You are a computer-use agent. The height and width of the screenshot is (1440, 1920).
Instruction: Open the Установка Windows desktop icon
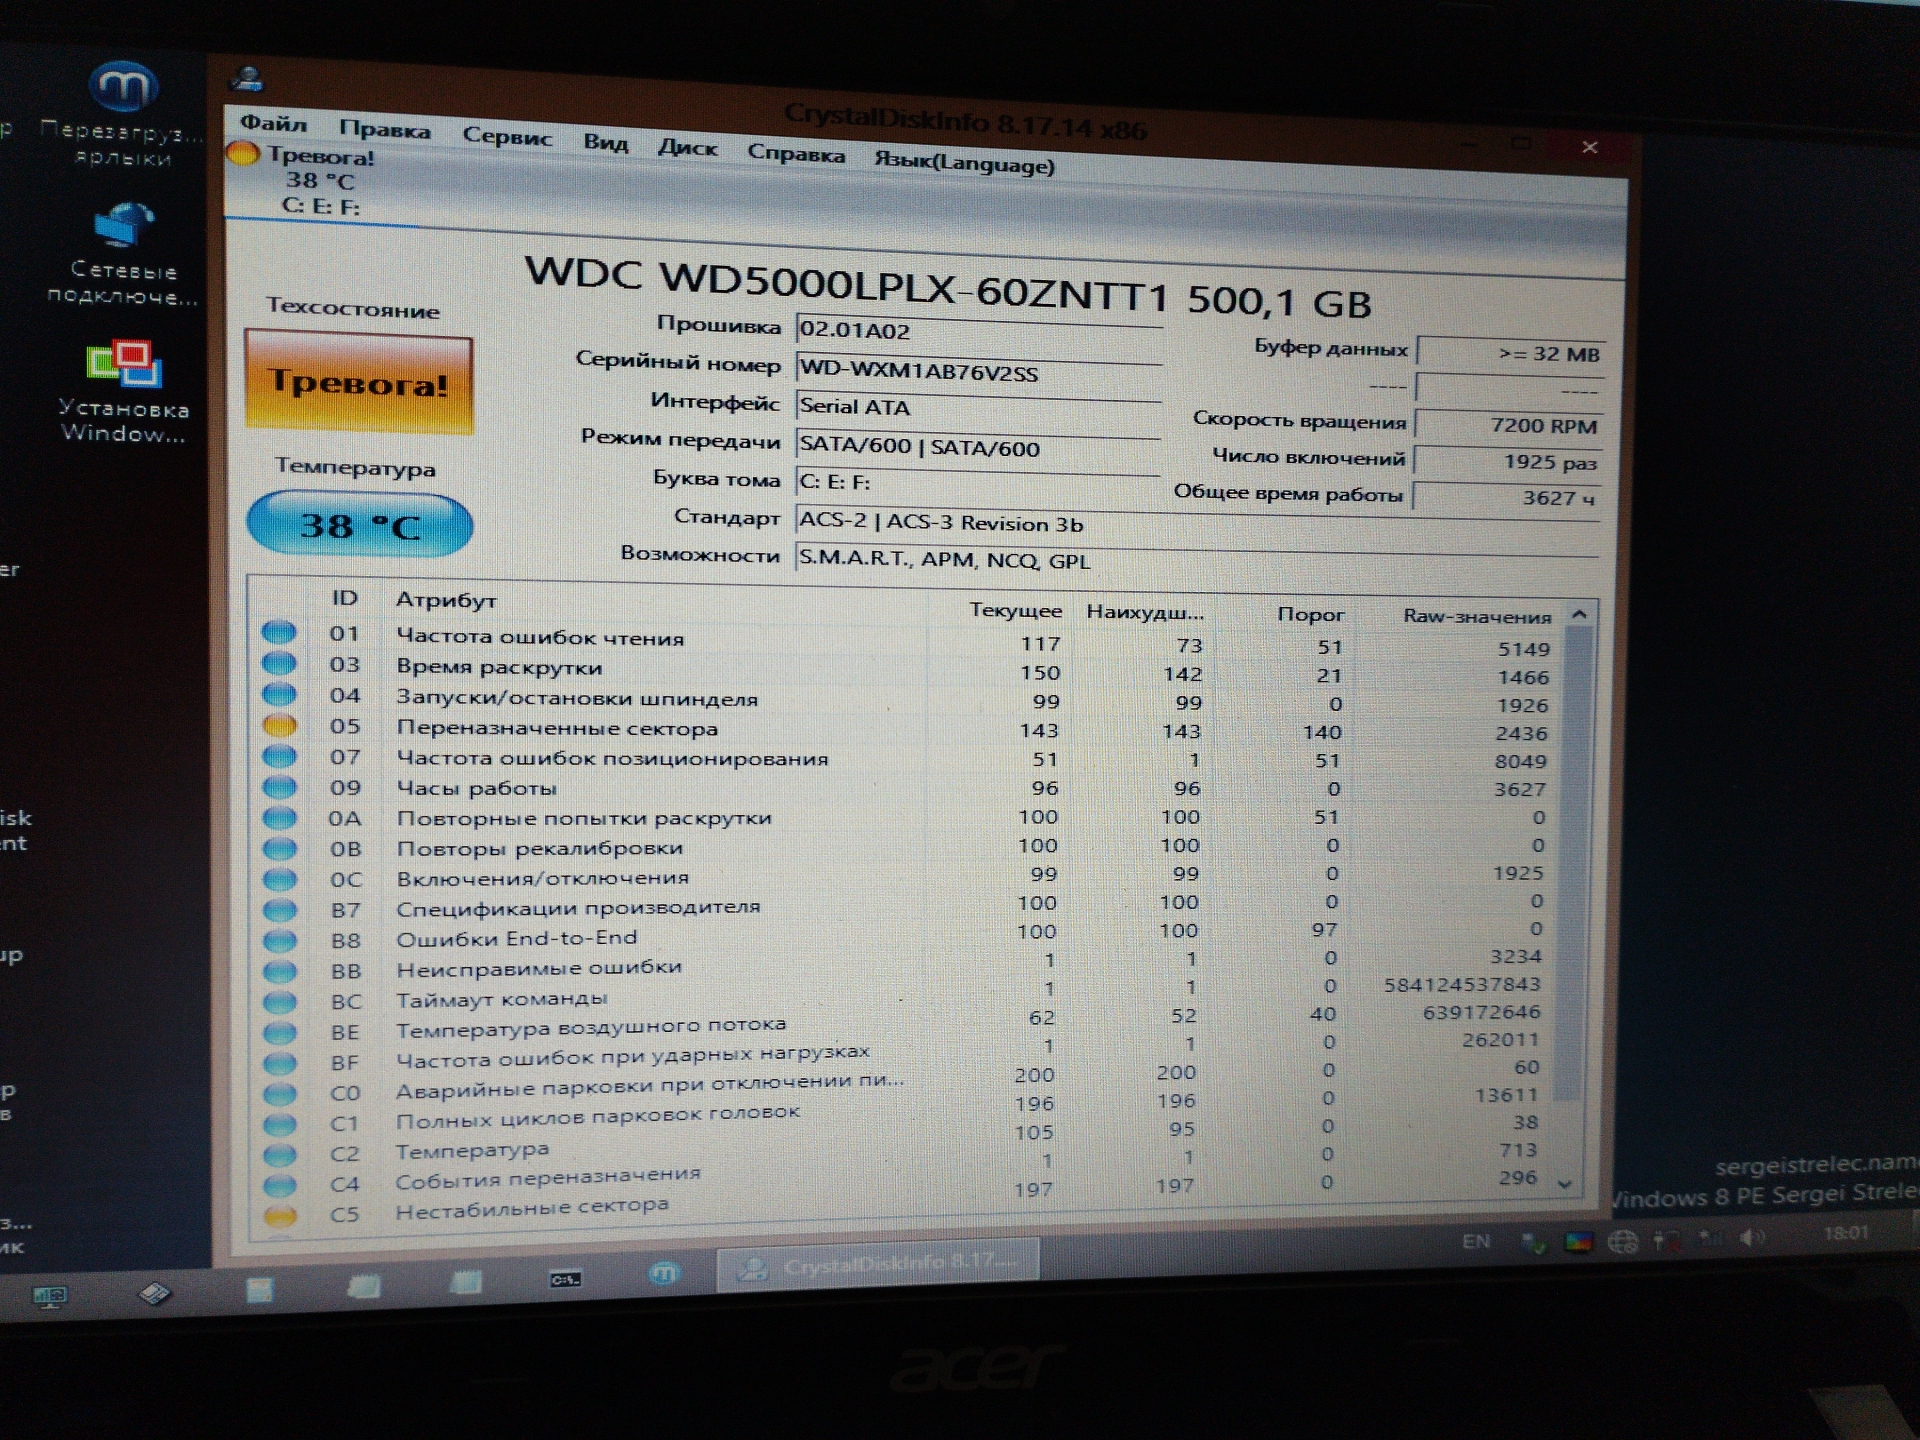point(123,391)
